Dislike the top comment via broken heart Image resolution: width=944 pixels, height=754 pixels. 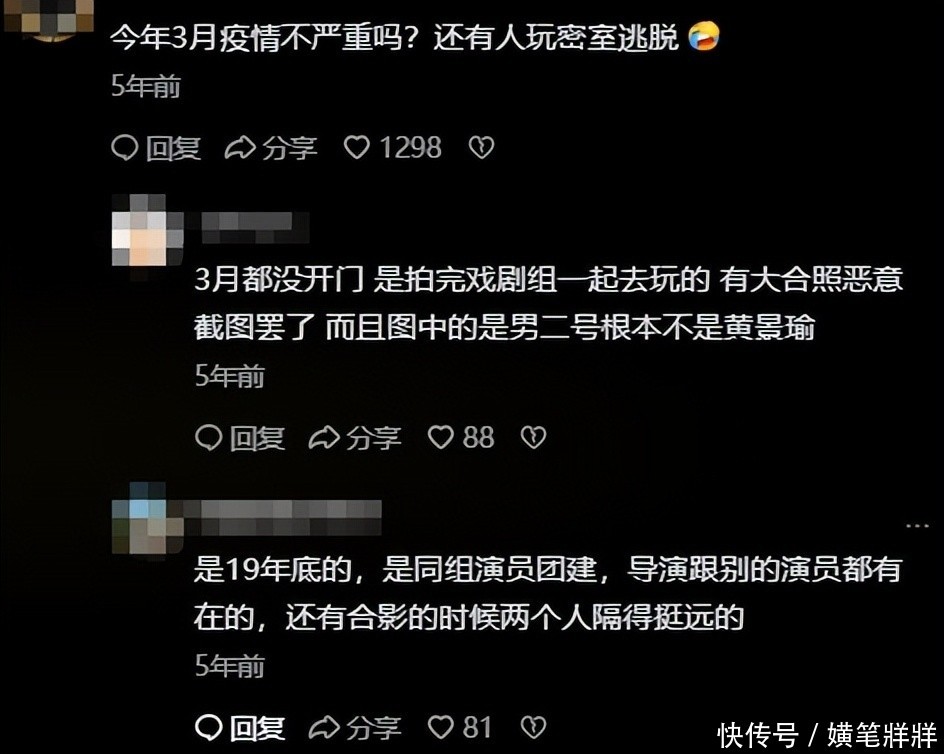click(x=482, y=148)
